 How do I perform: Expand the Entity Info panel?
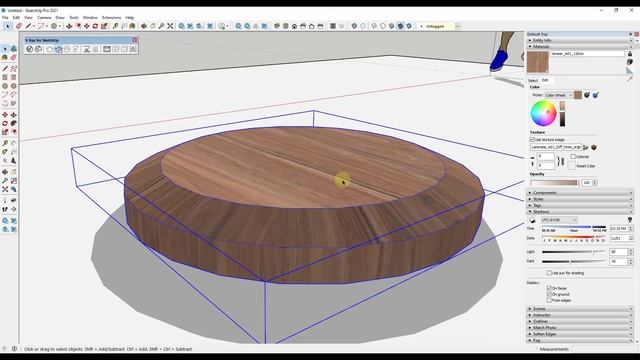coord(580,40)
